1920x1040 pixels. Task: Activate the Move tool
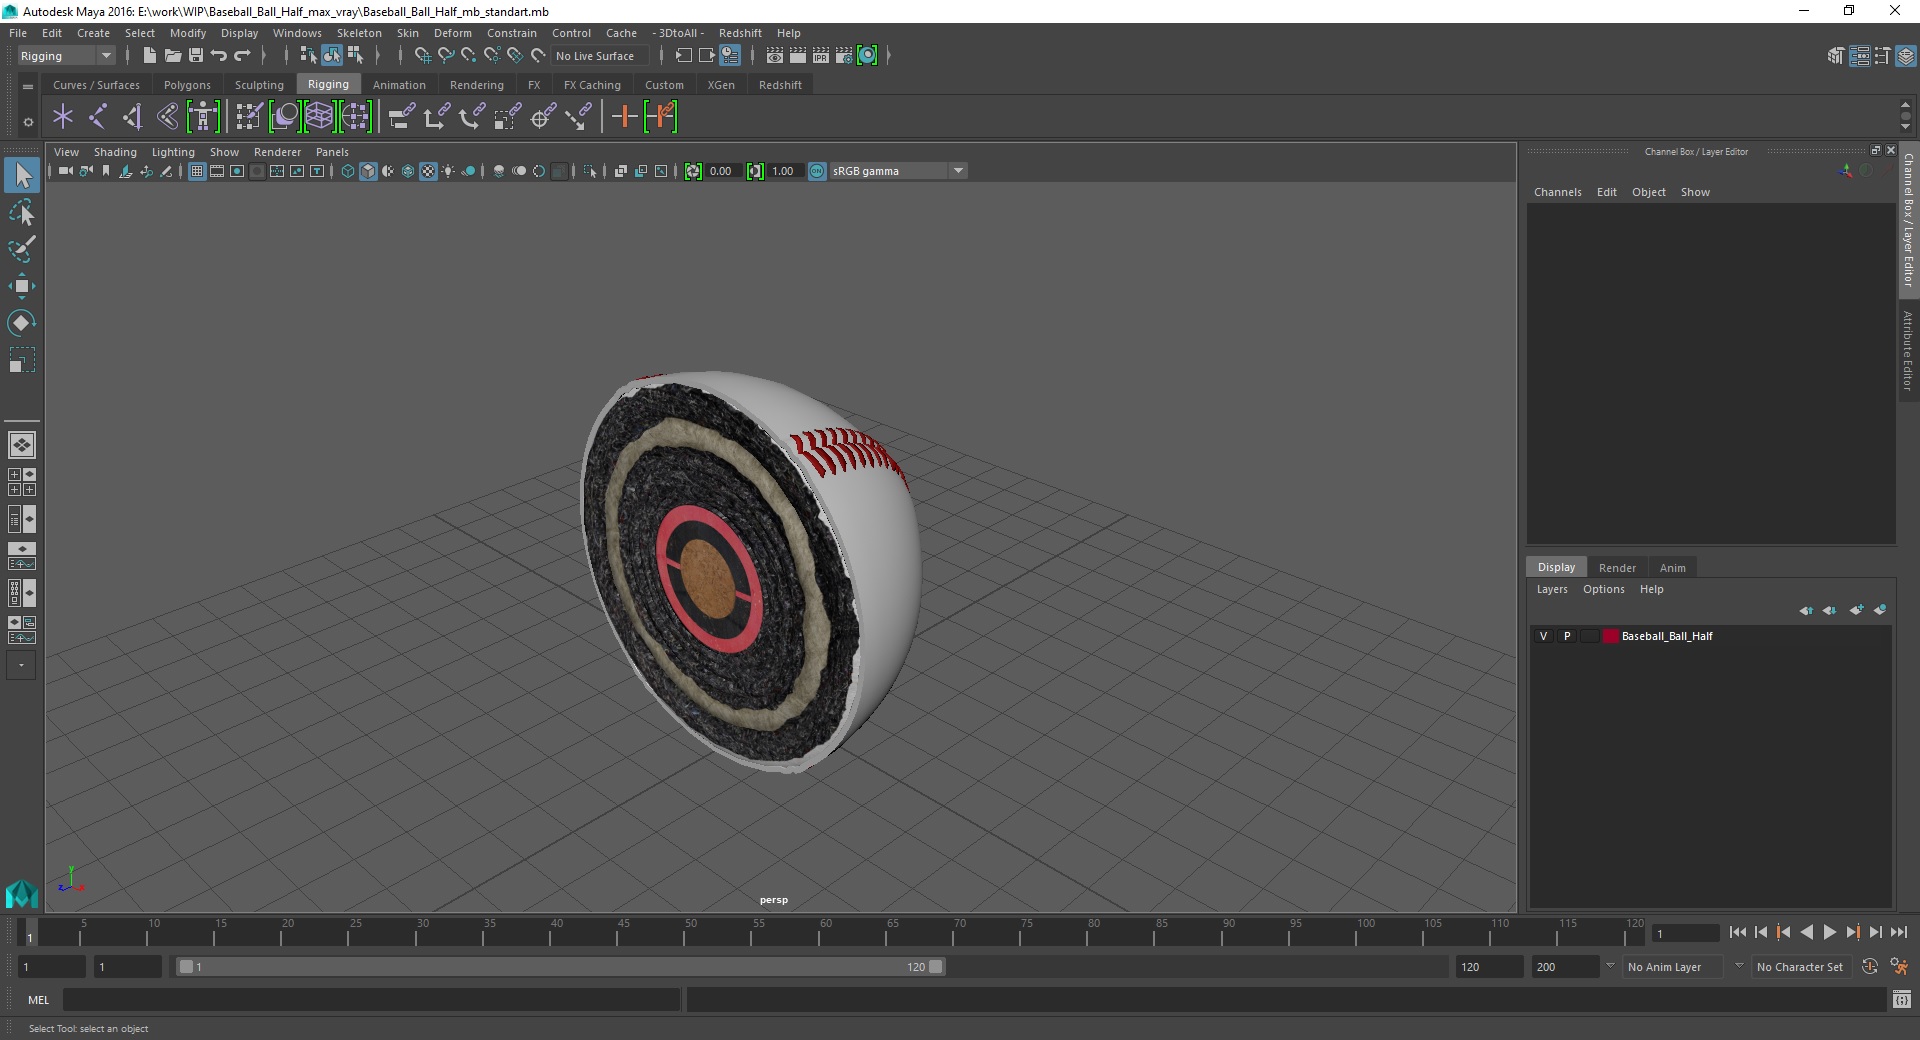click(22, 287)
